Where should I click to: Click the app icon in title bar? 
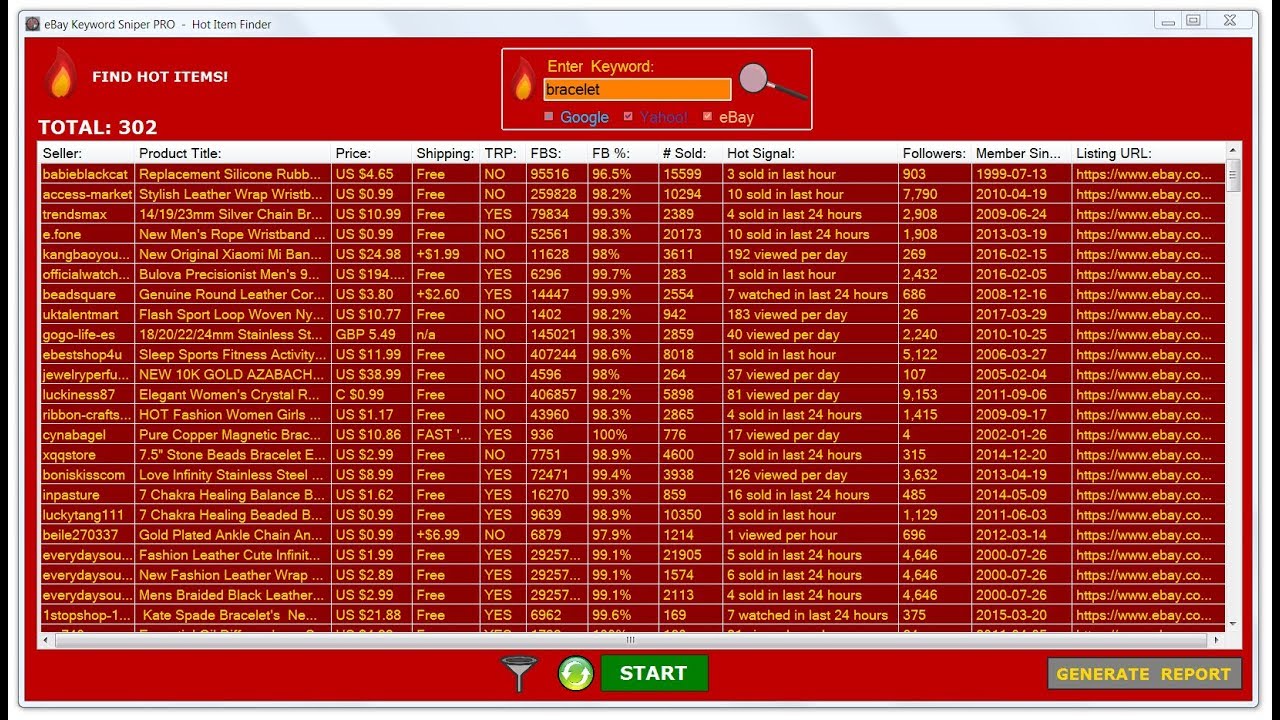pyautogui.click(x=33, y=24)
